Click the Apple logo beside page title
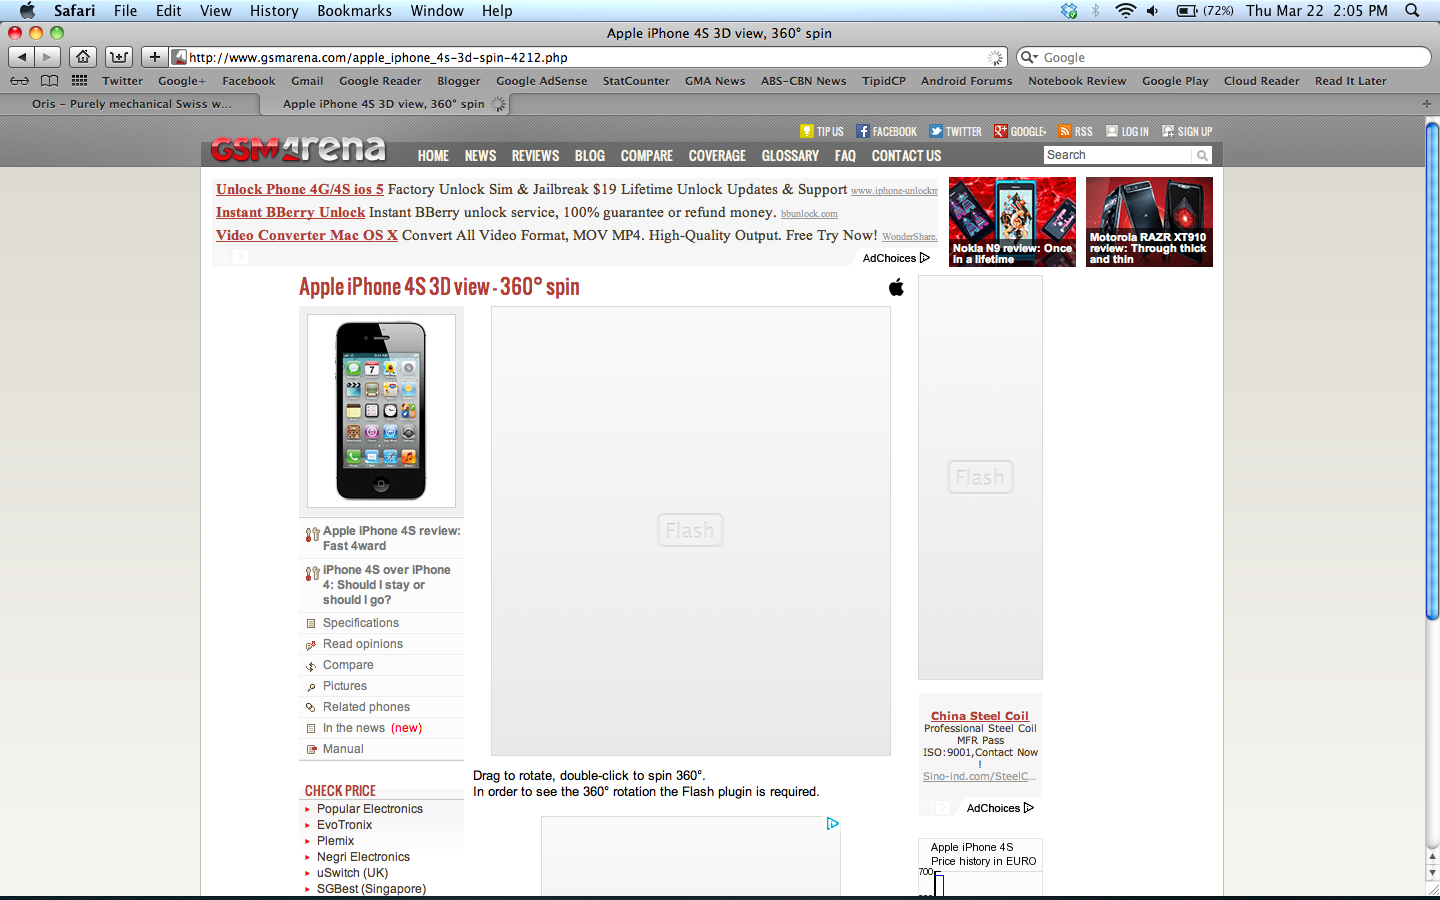The image size is (1440, 900). [x=896, y=287]
